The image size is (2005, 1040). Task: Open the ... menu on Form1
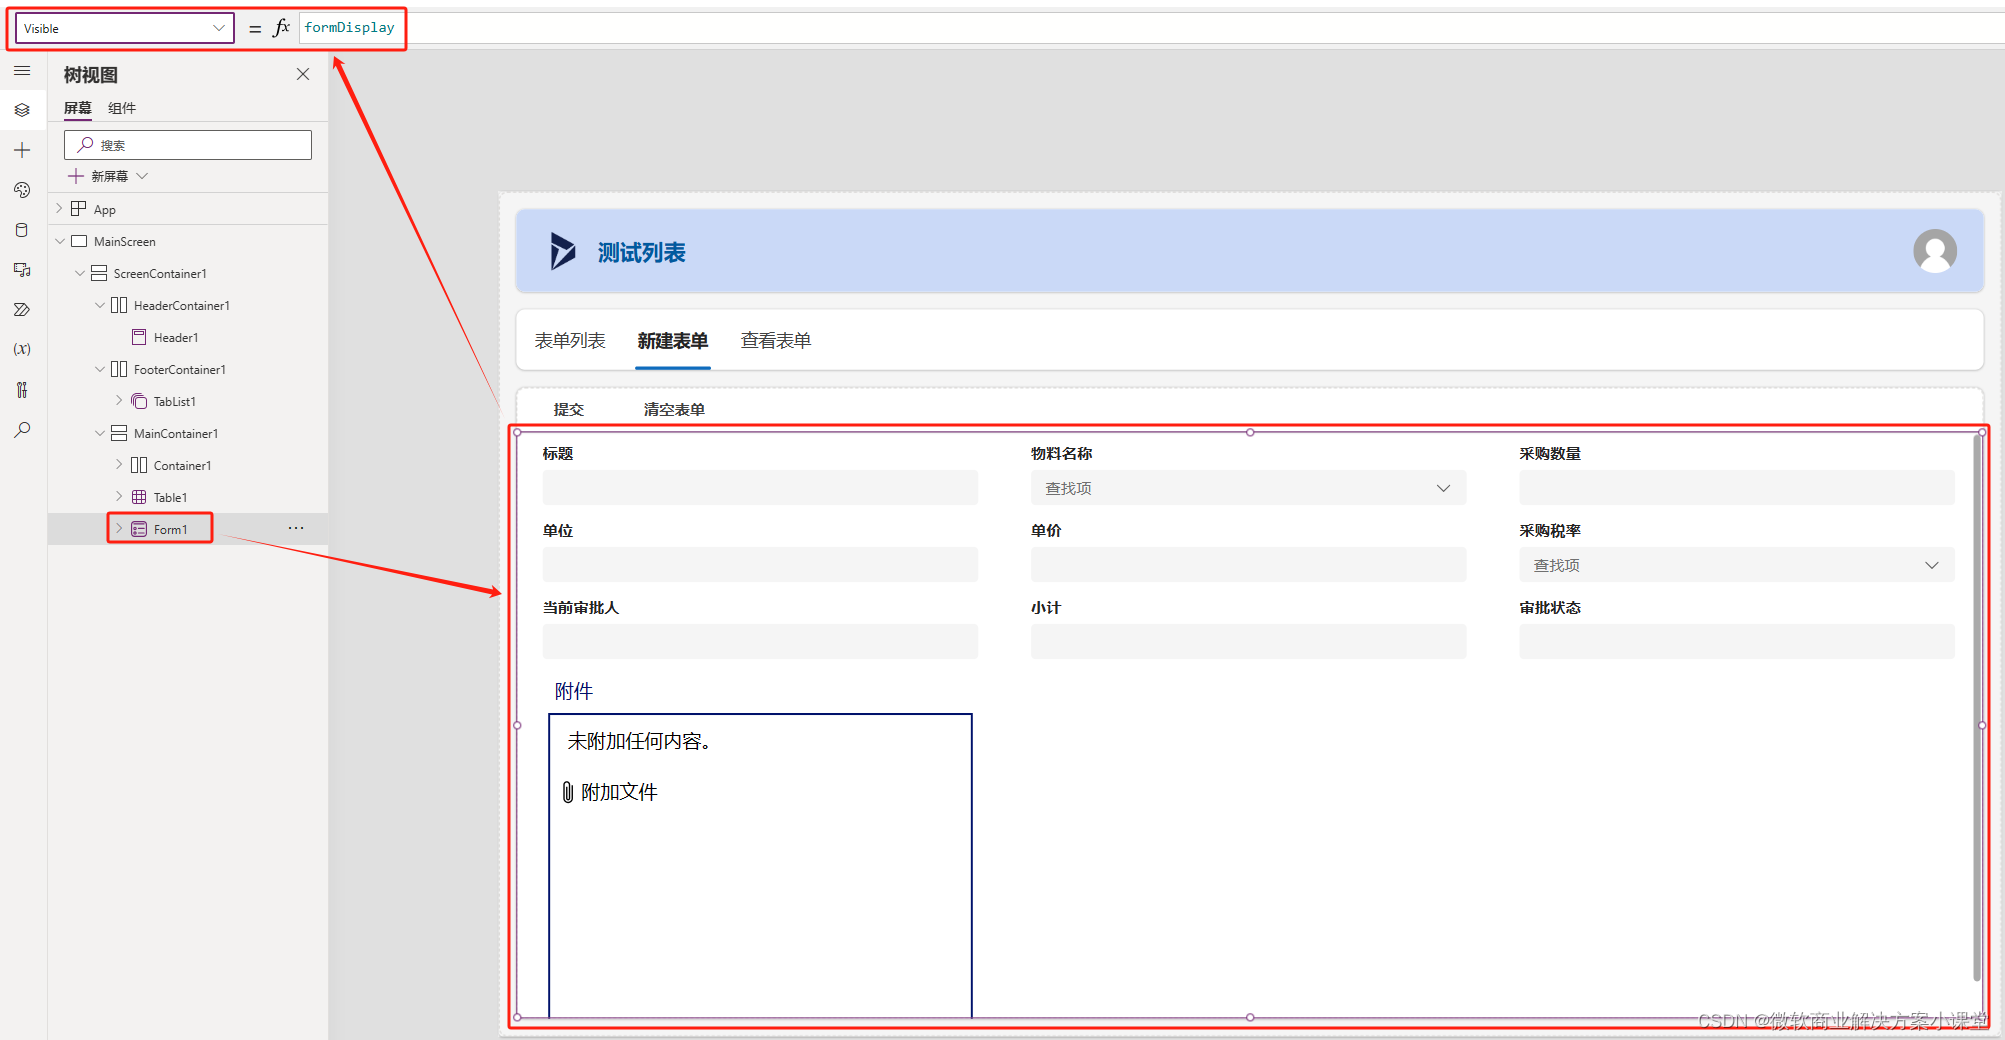click(295, 528)
